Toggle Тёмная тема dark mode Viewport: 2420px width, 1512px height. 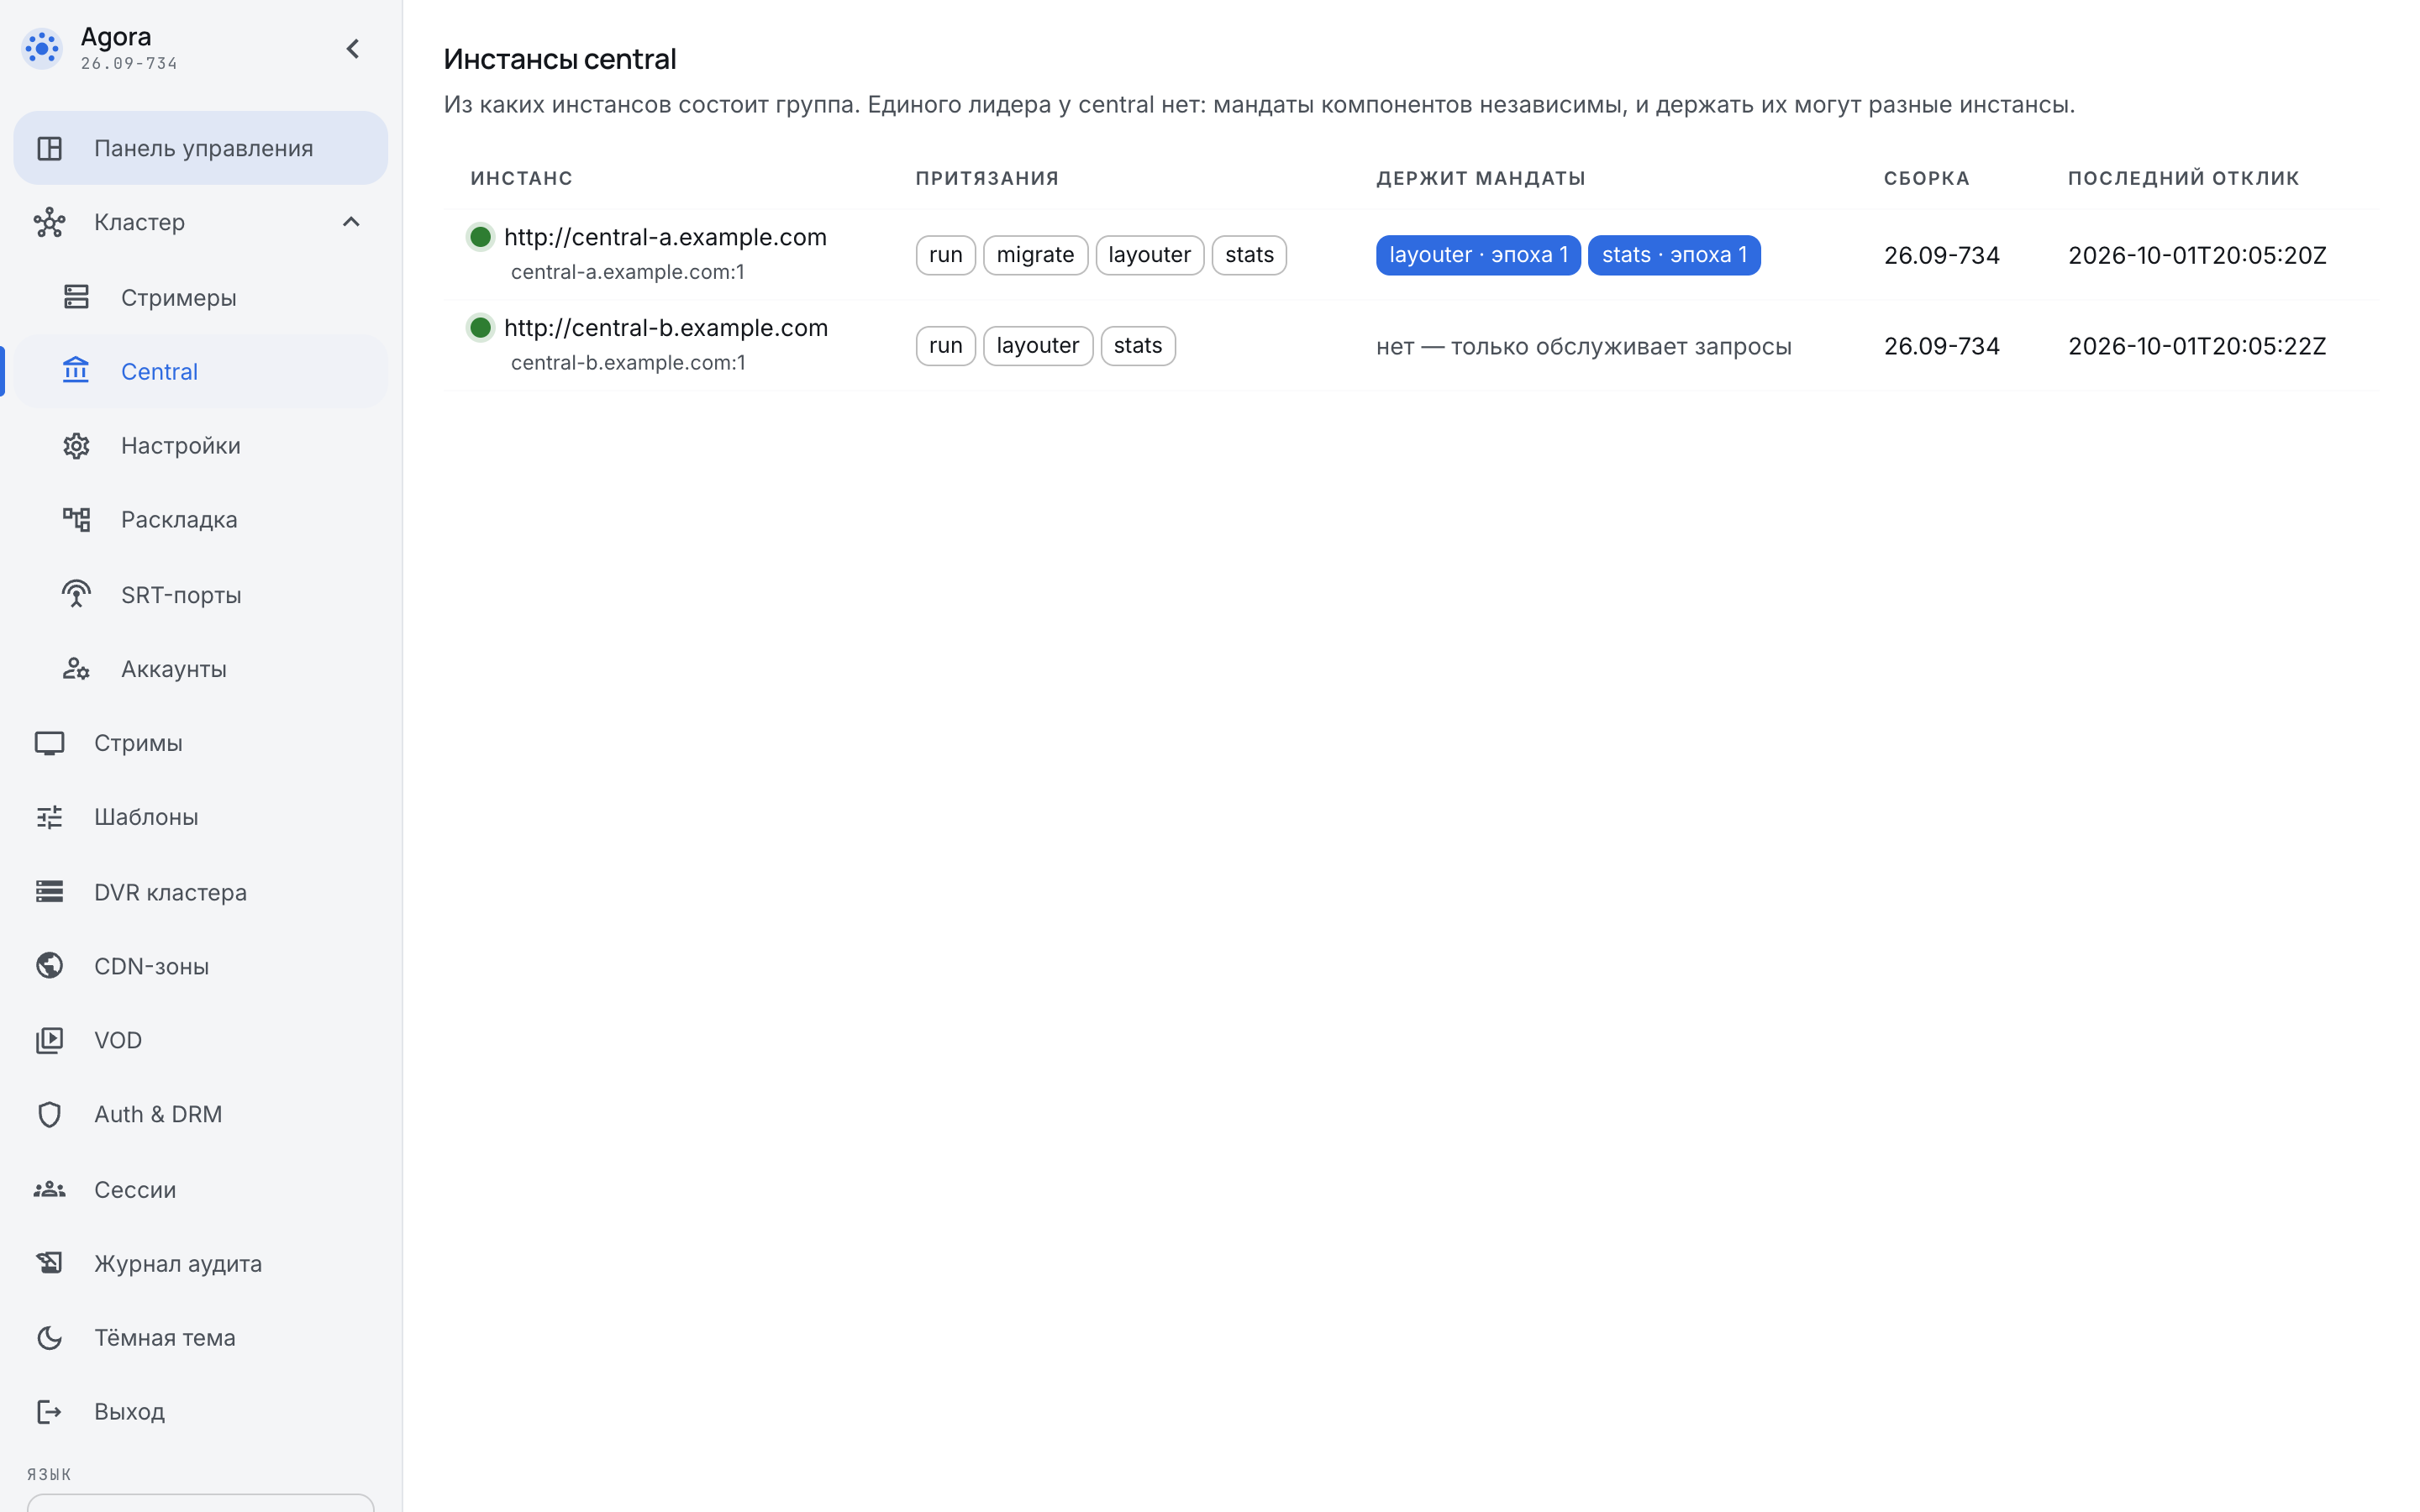[x=200, y=1337]
